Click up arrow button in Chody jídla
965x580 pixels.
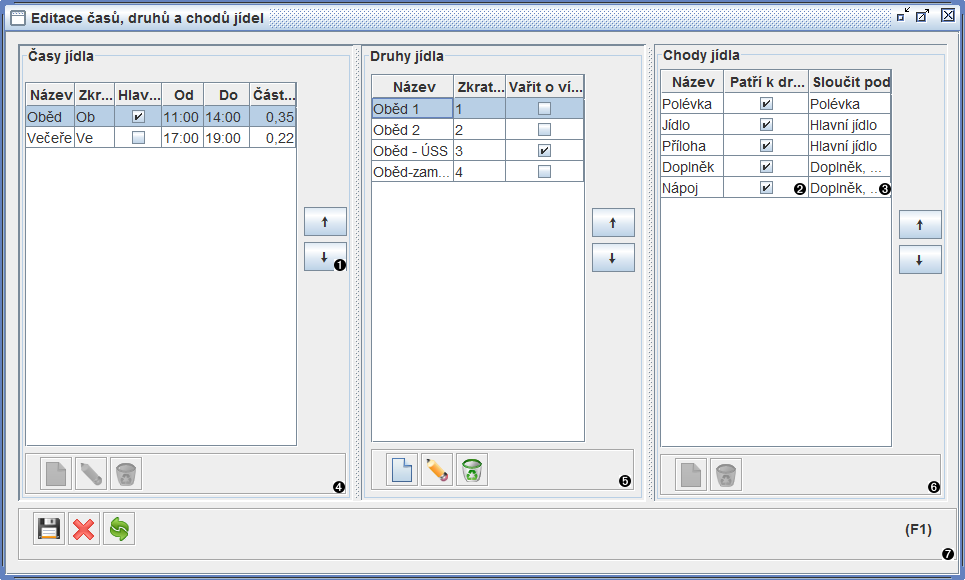(x=920, y=225)
